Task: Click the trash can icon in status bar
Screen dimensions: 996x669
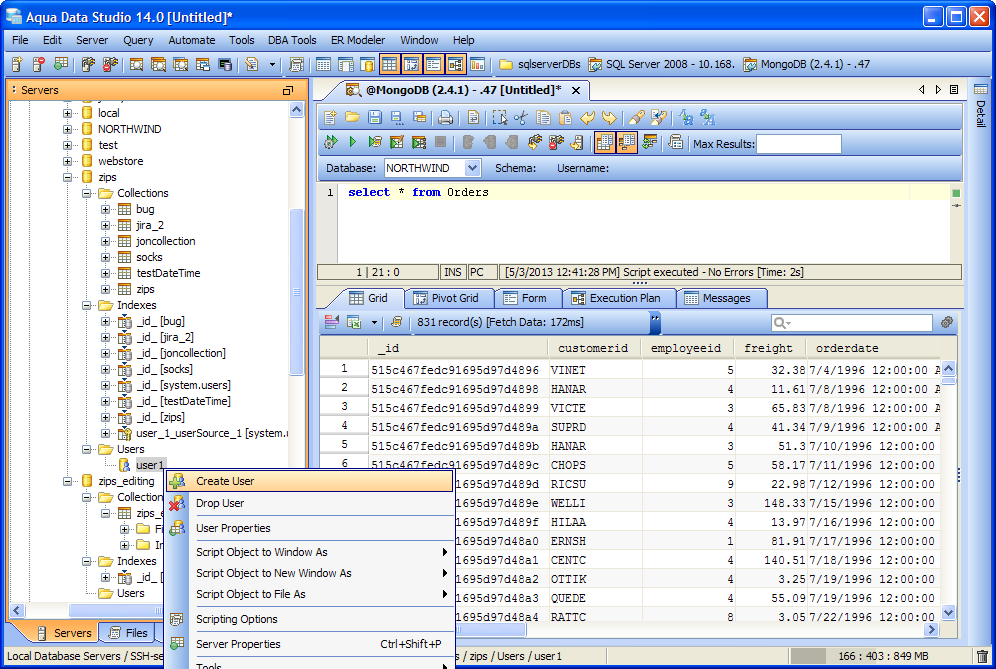Action: tap(983, 656)
